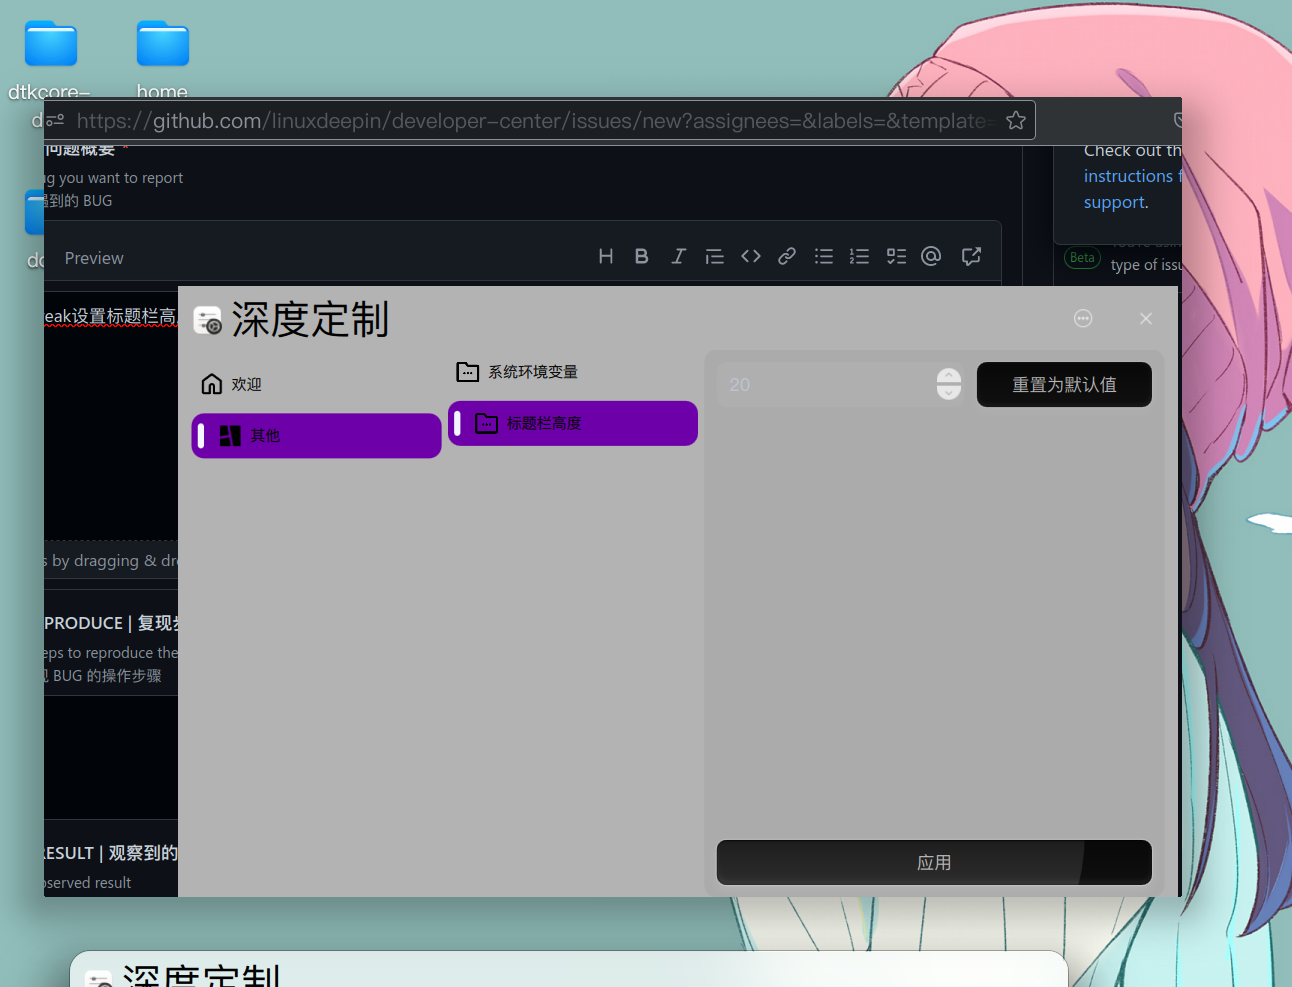The image size is (1292, 987).
Task: Insert a quote block in the GitHub editor
Action: coord(714,256)
